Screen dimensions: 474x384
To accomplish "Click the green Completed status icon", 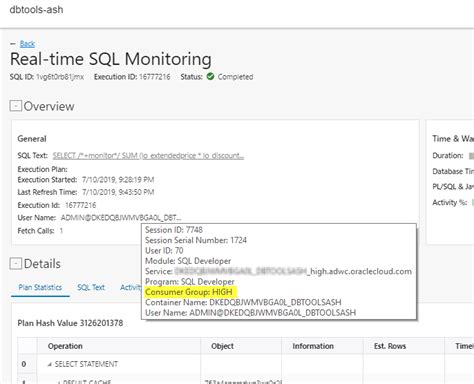I will (x=210, y=76).
